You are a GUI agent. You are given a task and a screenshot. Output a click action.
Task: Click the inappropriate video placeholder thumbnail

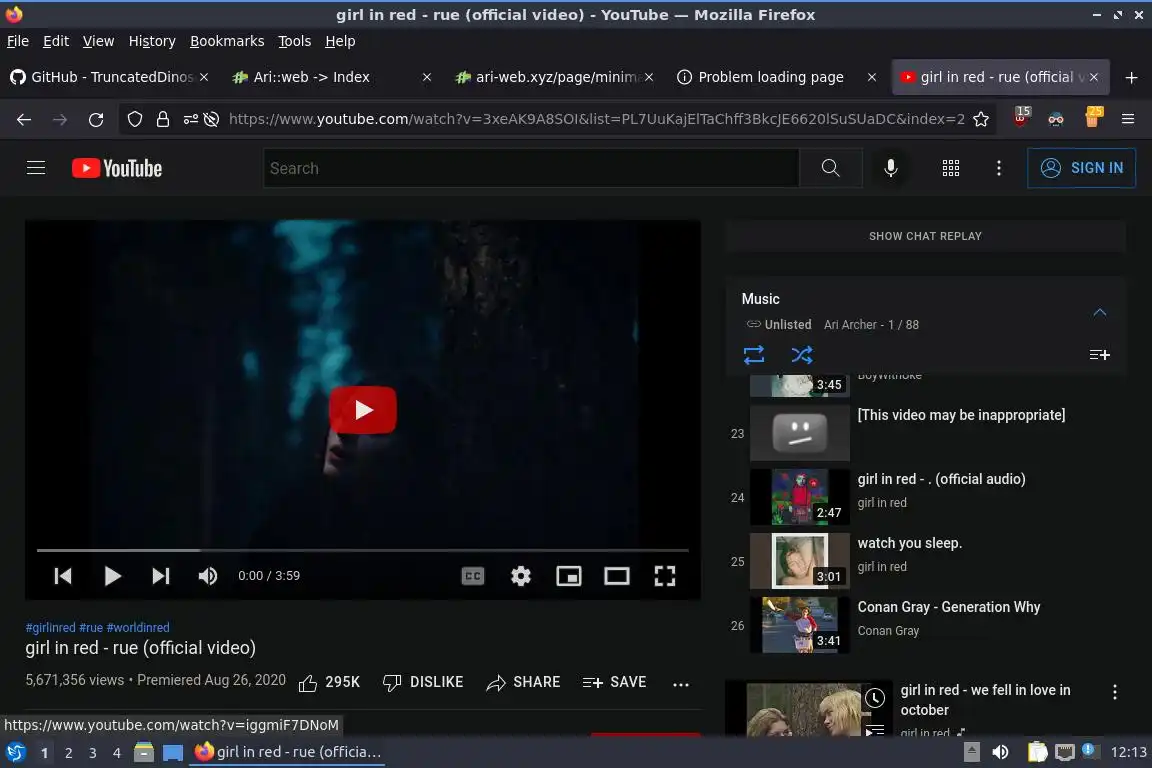800,434
